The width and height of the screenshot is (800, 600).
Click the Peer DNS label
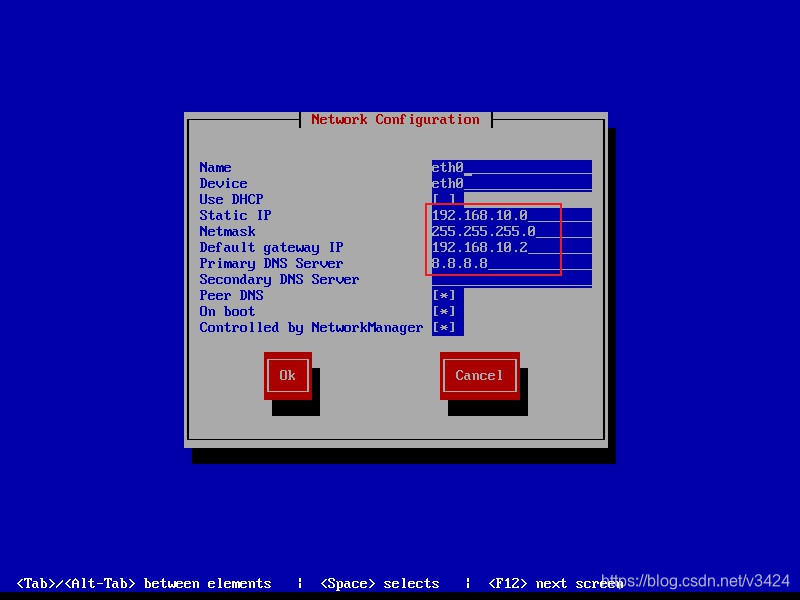(231, 295)
